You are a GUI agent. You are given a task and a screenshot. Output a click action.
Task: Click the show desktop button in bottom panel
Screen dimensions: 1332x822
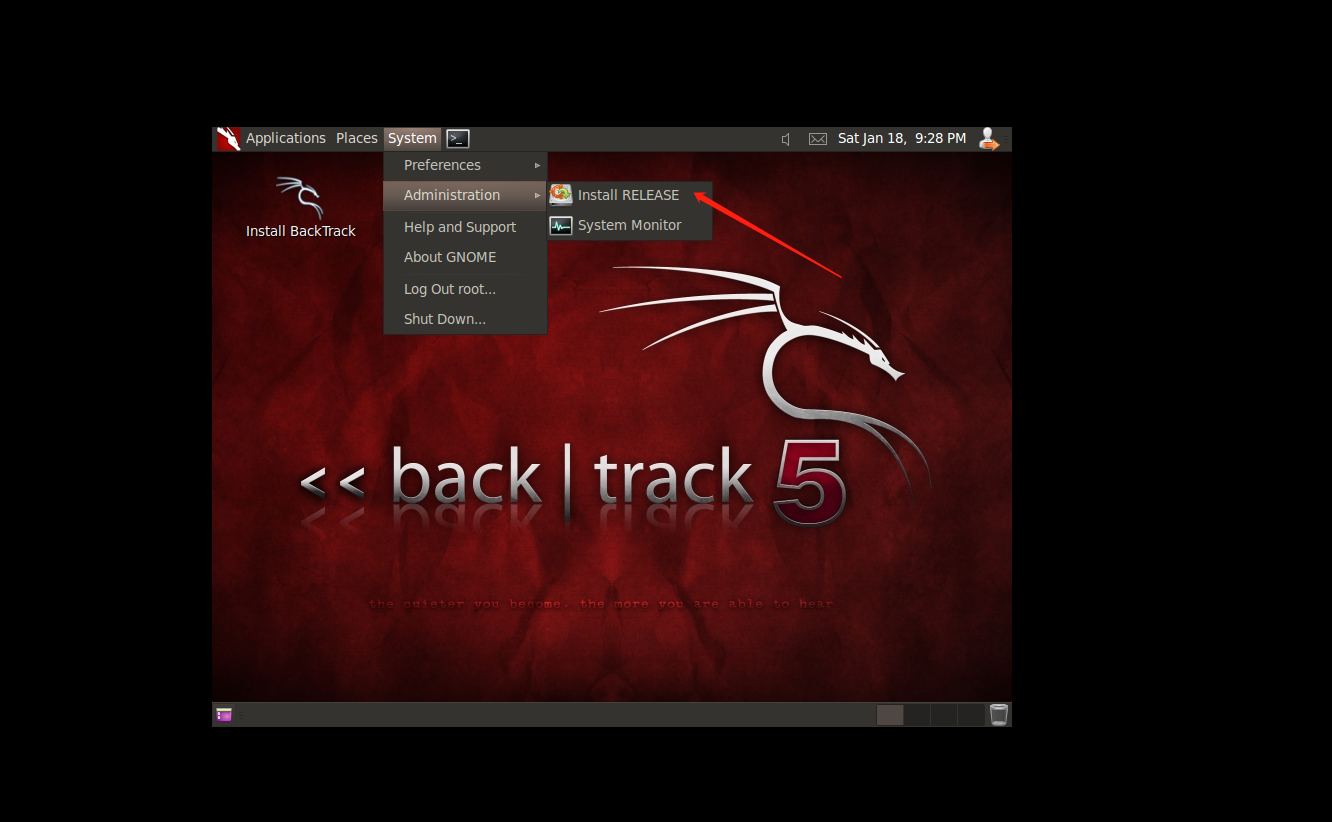click(224, 715)
